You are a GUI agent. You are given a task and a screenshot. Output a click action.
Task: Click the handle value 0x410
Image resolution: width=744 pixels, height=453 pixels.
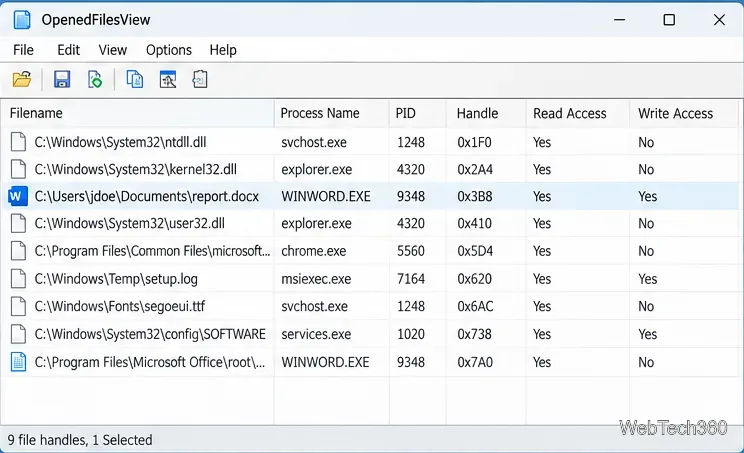(x=474, y=223)
